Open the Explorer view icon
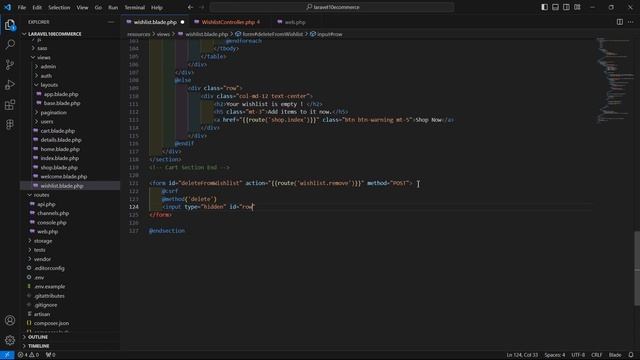This screenshot has width=640, height=360. (10, 25)
